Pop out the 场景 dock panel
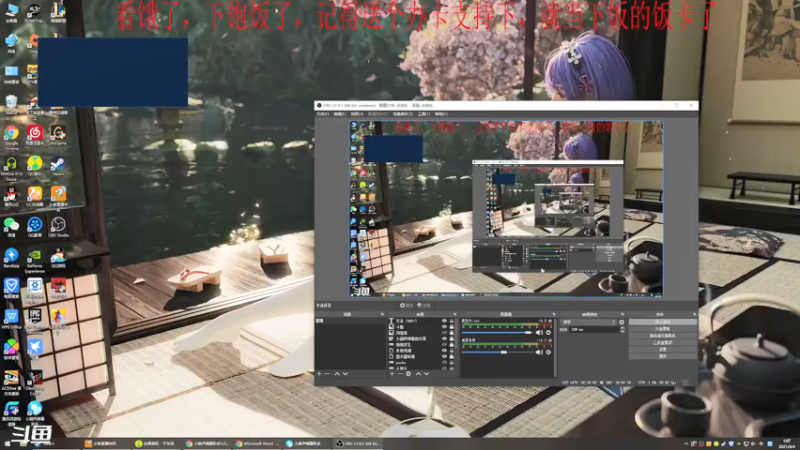This screenshot has height=450, width=800. pos(383,314)
